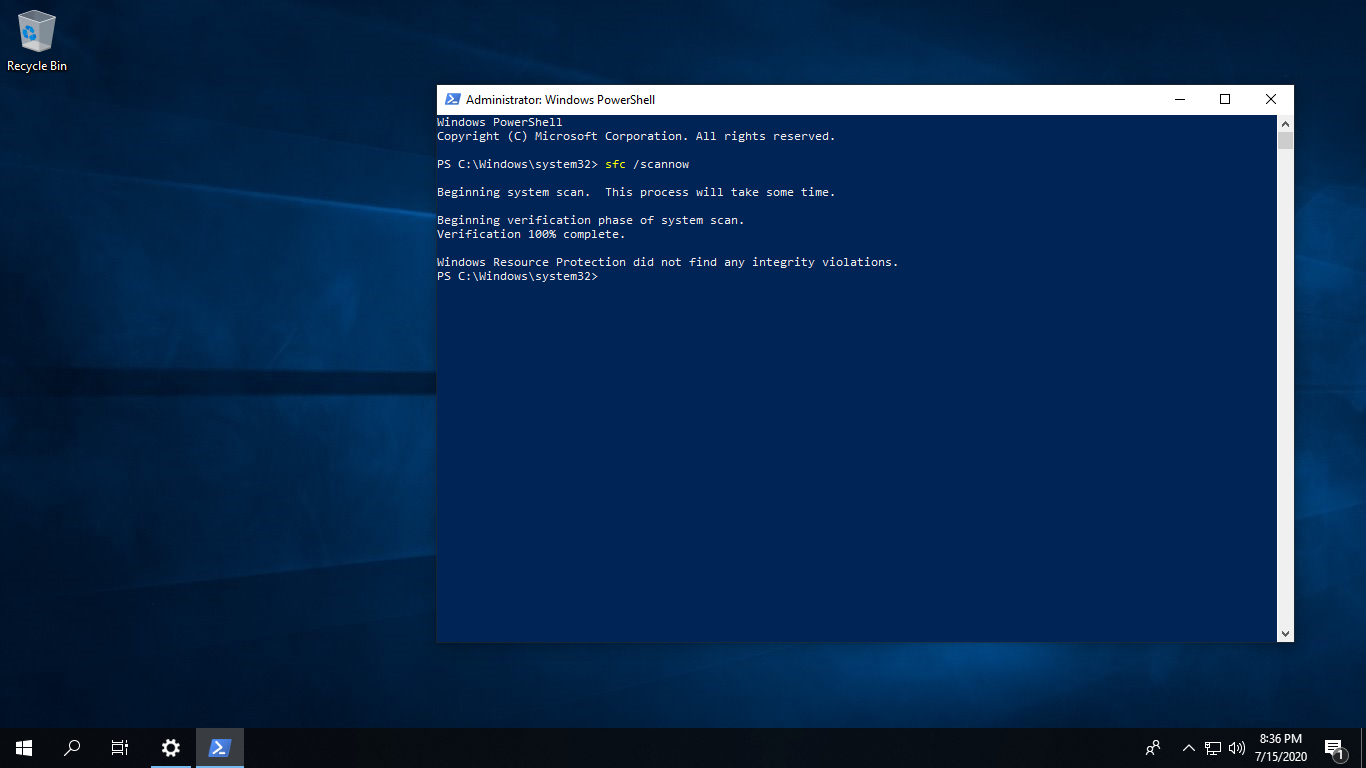Click 'Administrator: Windows PowerShell' window title
Viewport: 1366px width, 768px height.
tap(560, 100)
